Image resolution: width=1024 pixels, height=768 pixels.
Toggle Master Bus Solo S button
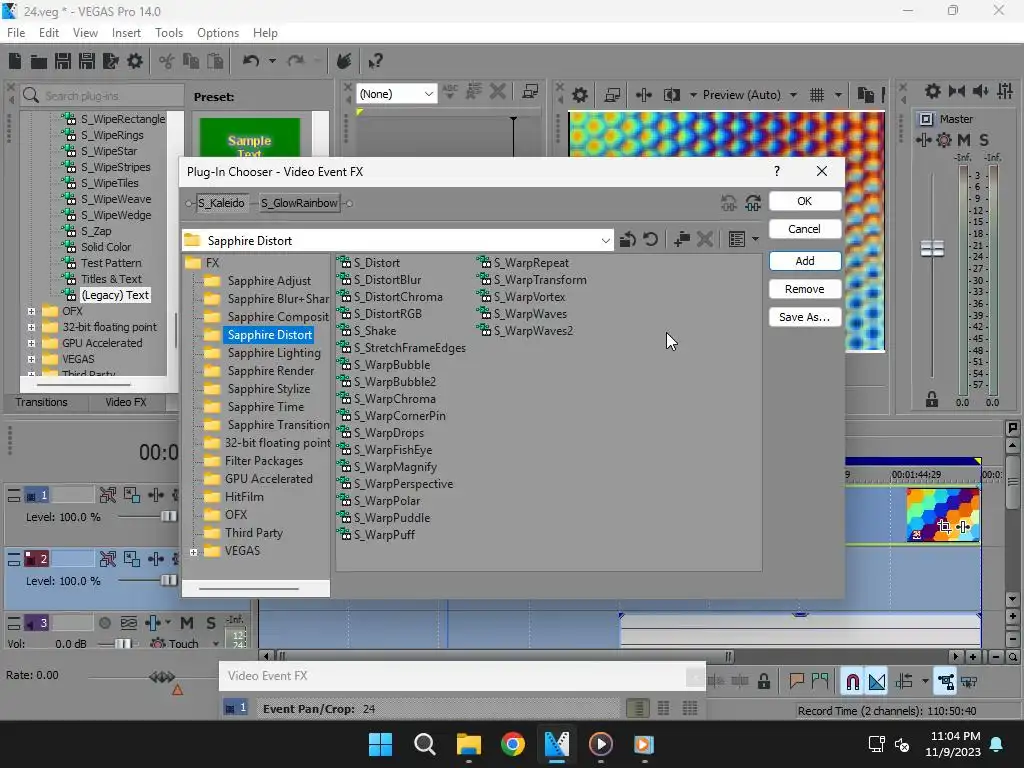click(984, 140)
